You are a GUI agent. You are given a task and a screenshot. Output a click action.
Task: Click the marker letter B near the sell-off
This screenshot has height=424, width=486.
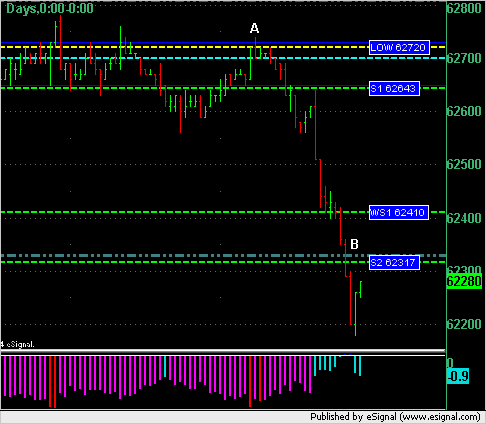(x=354, y=244)
